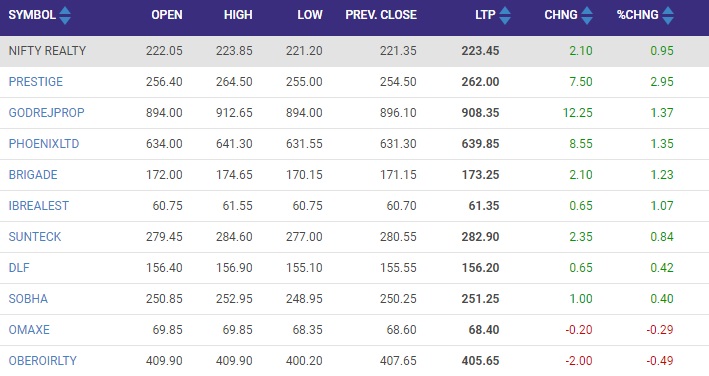Sort by %CHNG using arrow icon
This screenshot has height=376, width=709.
pyautogui.click(x=668, y=15)
